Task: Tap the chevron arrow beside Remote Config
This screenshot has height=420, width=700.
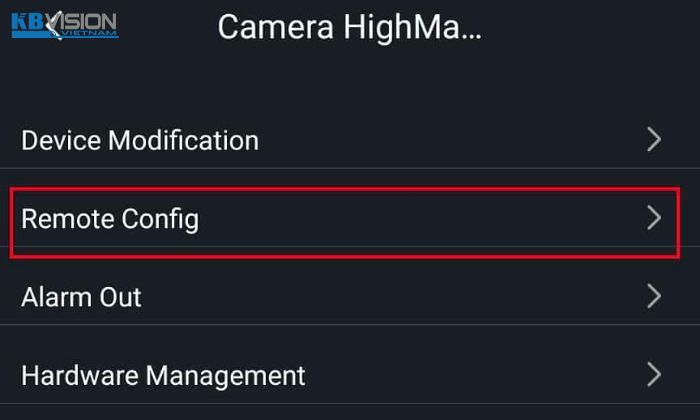Action: click(654, 218)
